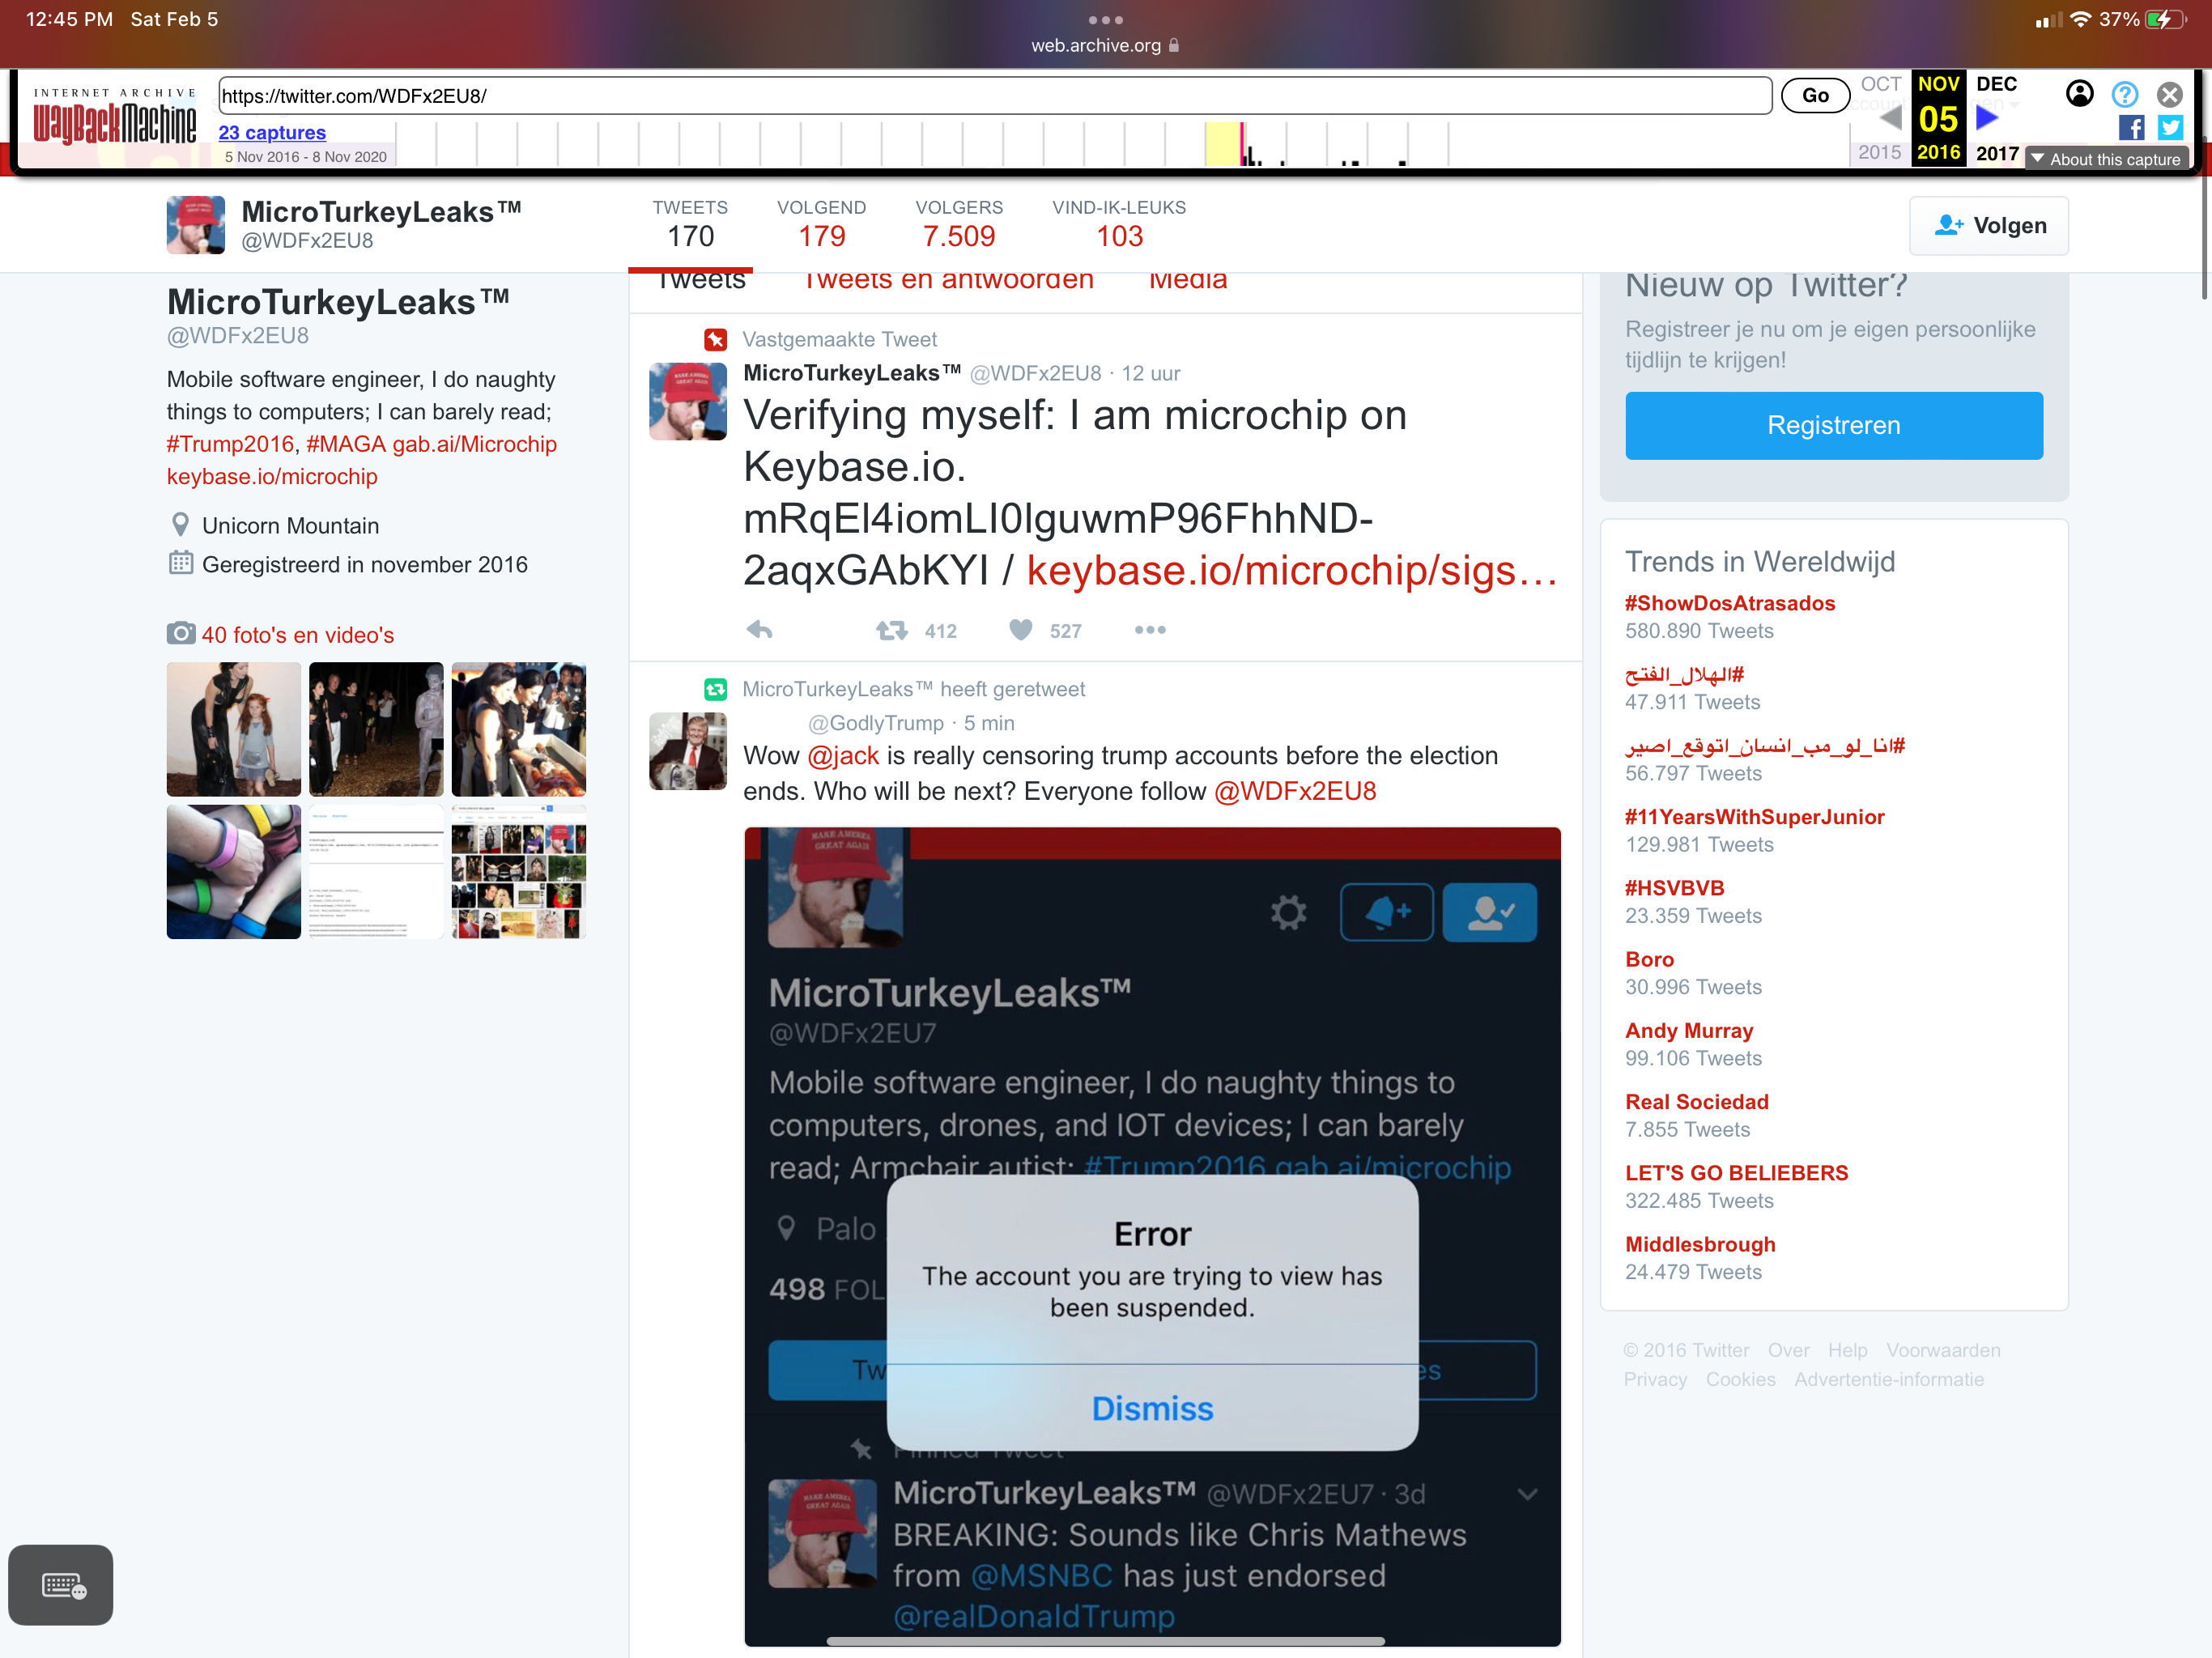The image size is (2212, 1658).
Task: Open the 23 captures link
Action: pos(272,132)
